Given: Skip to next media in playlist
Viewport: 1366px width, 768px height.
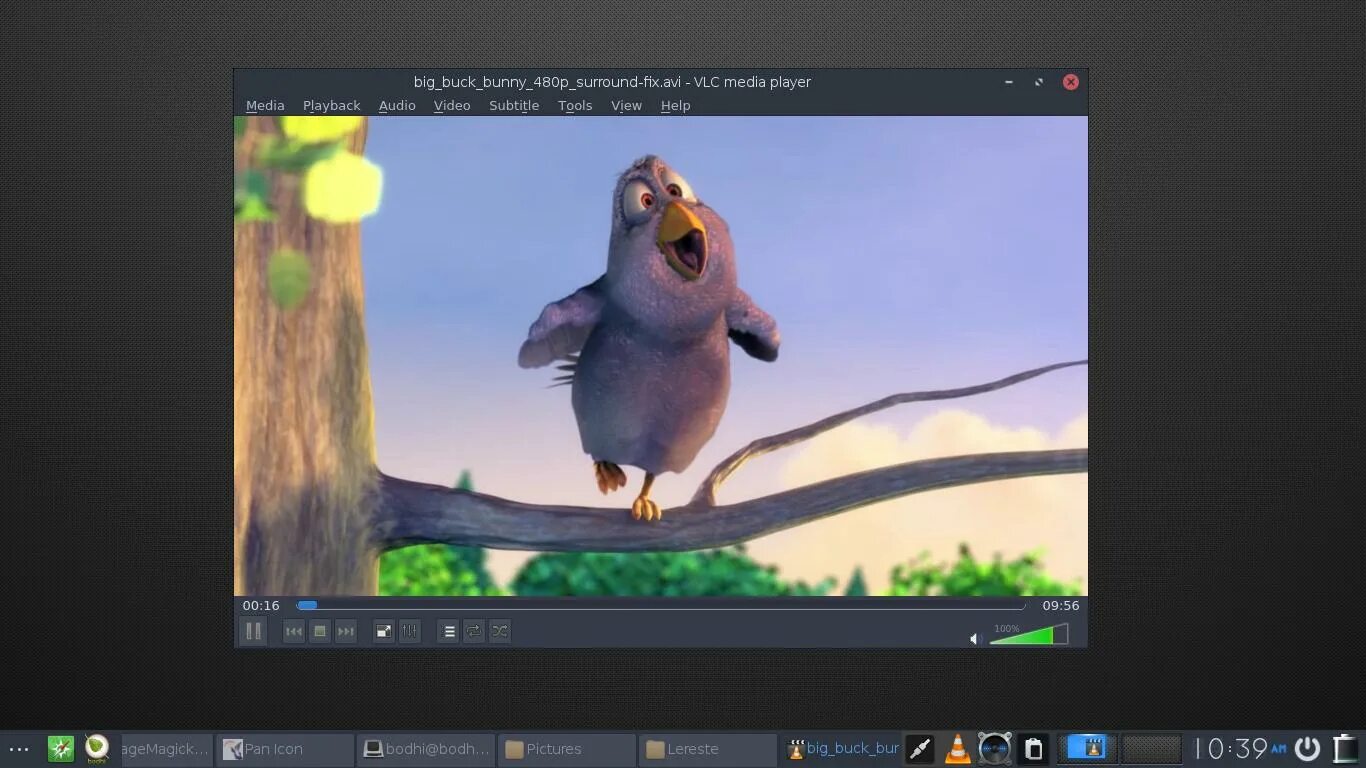Looking at the screenshot, I should 345,631.
